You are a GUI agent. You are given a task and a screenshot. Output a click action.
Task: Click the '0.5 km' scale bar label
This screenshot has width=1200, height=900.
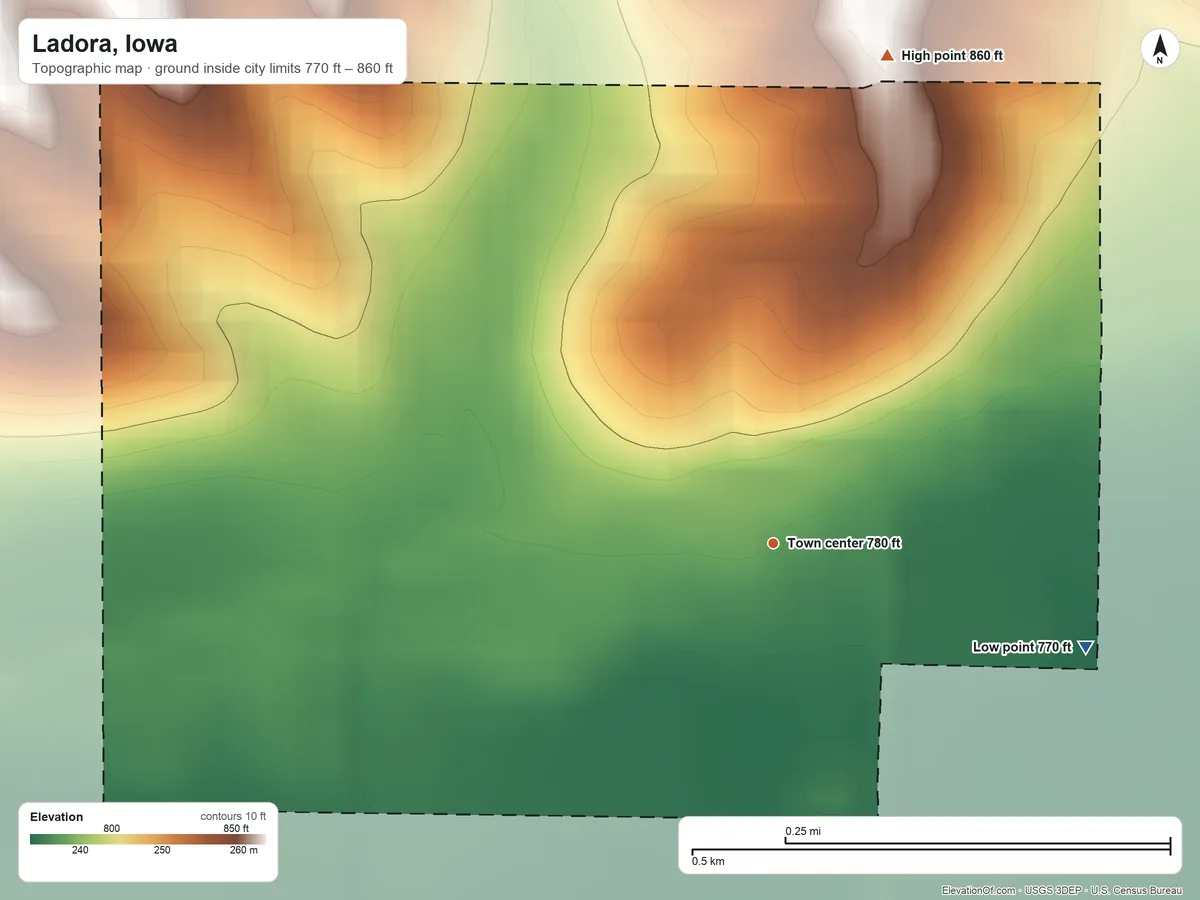coord(708,861)
